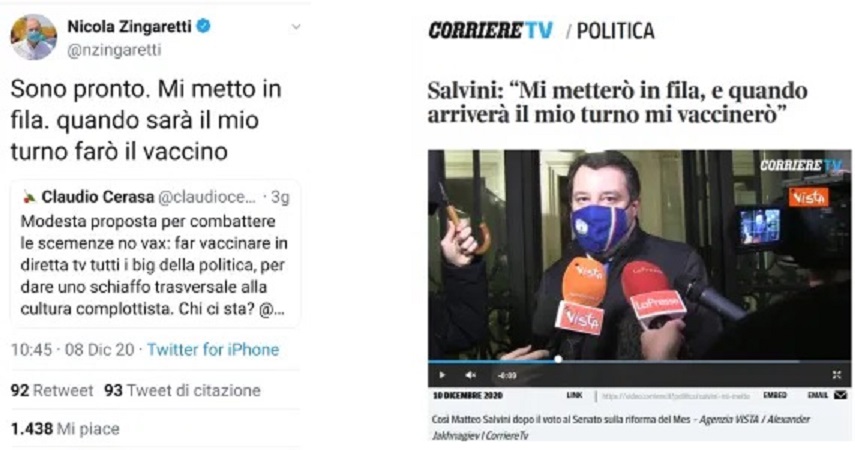Click the Corriere TV logo
This screenshot has width=855, height=450.
pyautogui.click(x=490, y=30)
